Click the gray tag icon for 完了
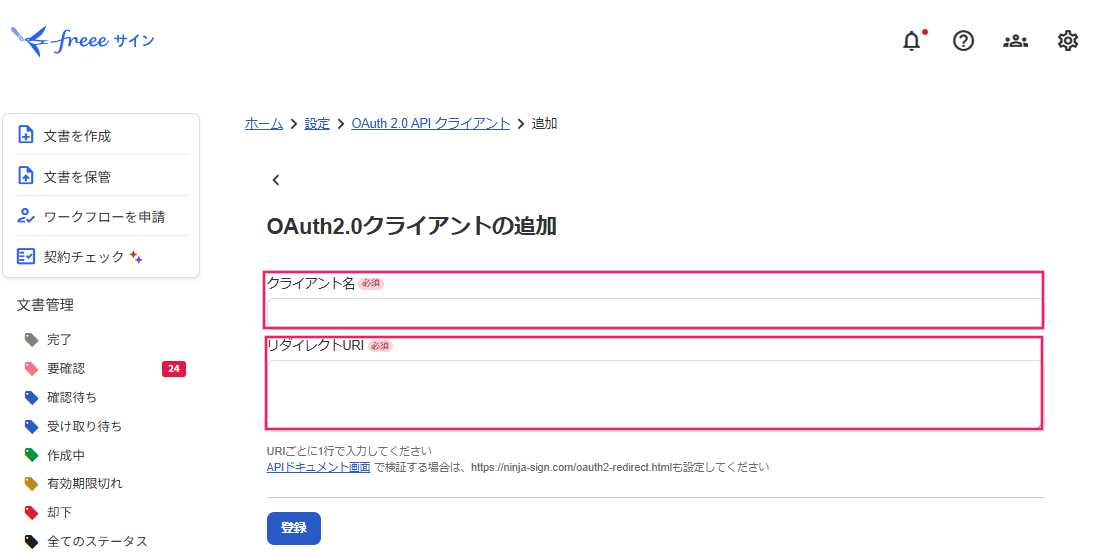This screenshot has height=553, width=1096. click(31, 340)
